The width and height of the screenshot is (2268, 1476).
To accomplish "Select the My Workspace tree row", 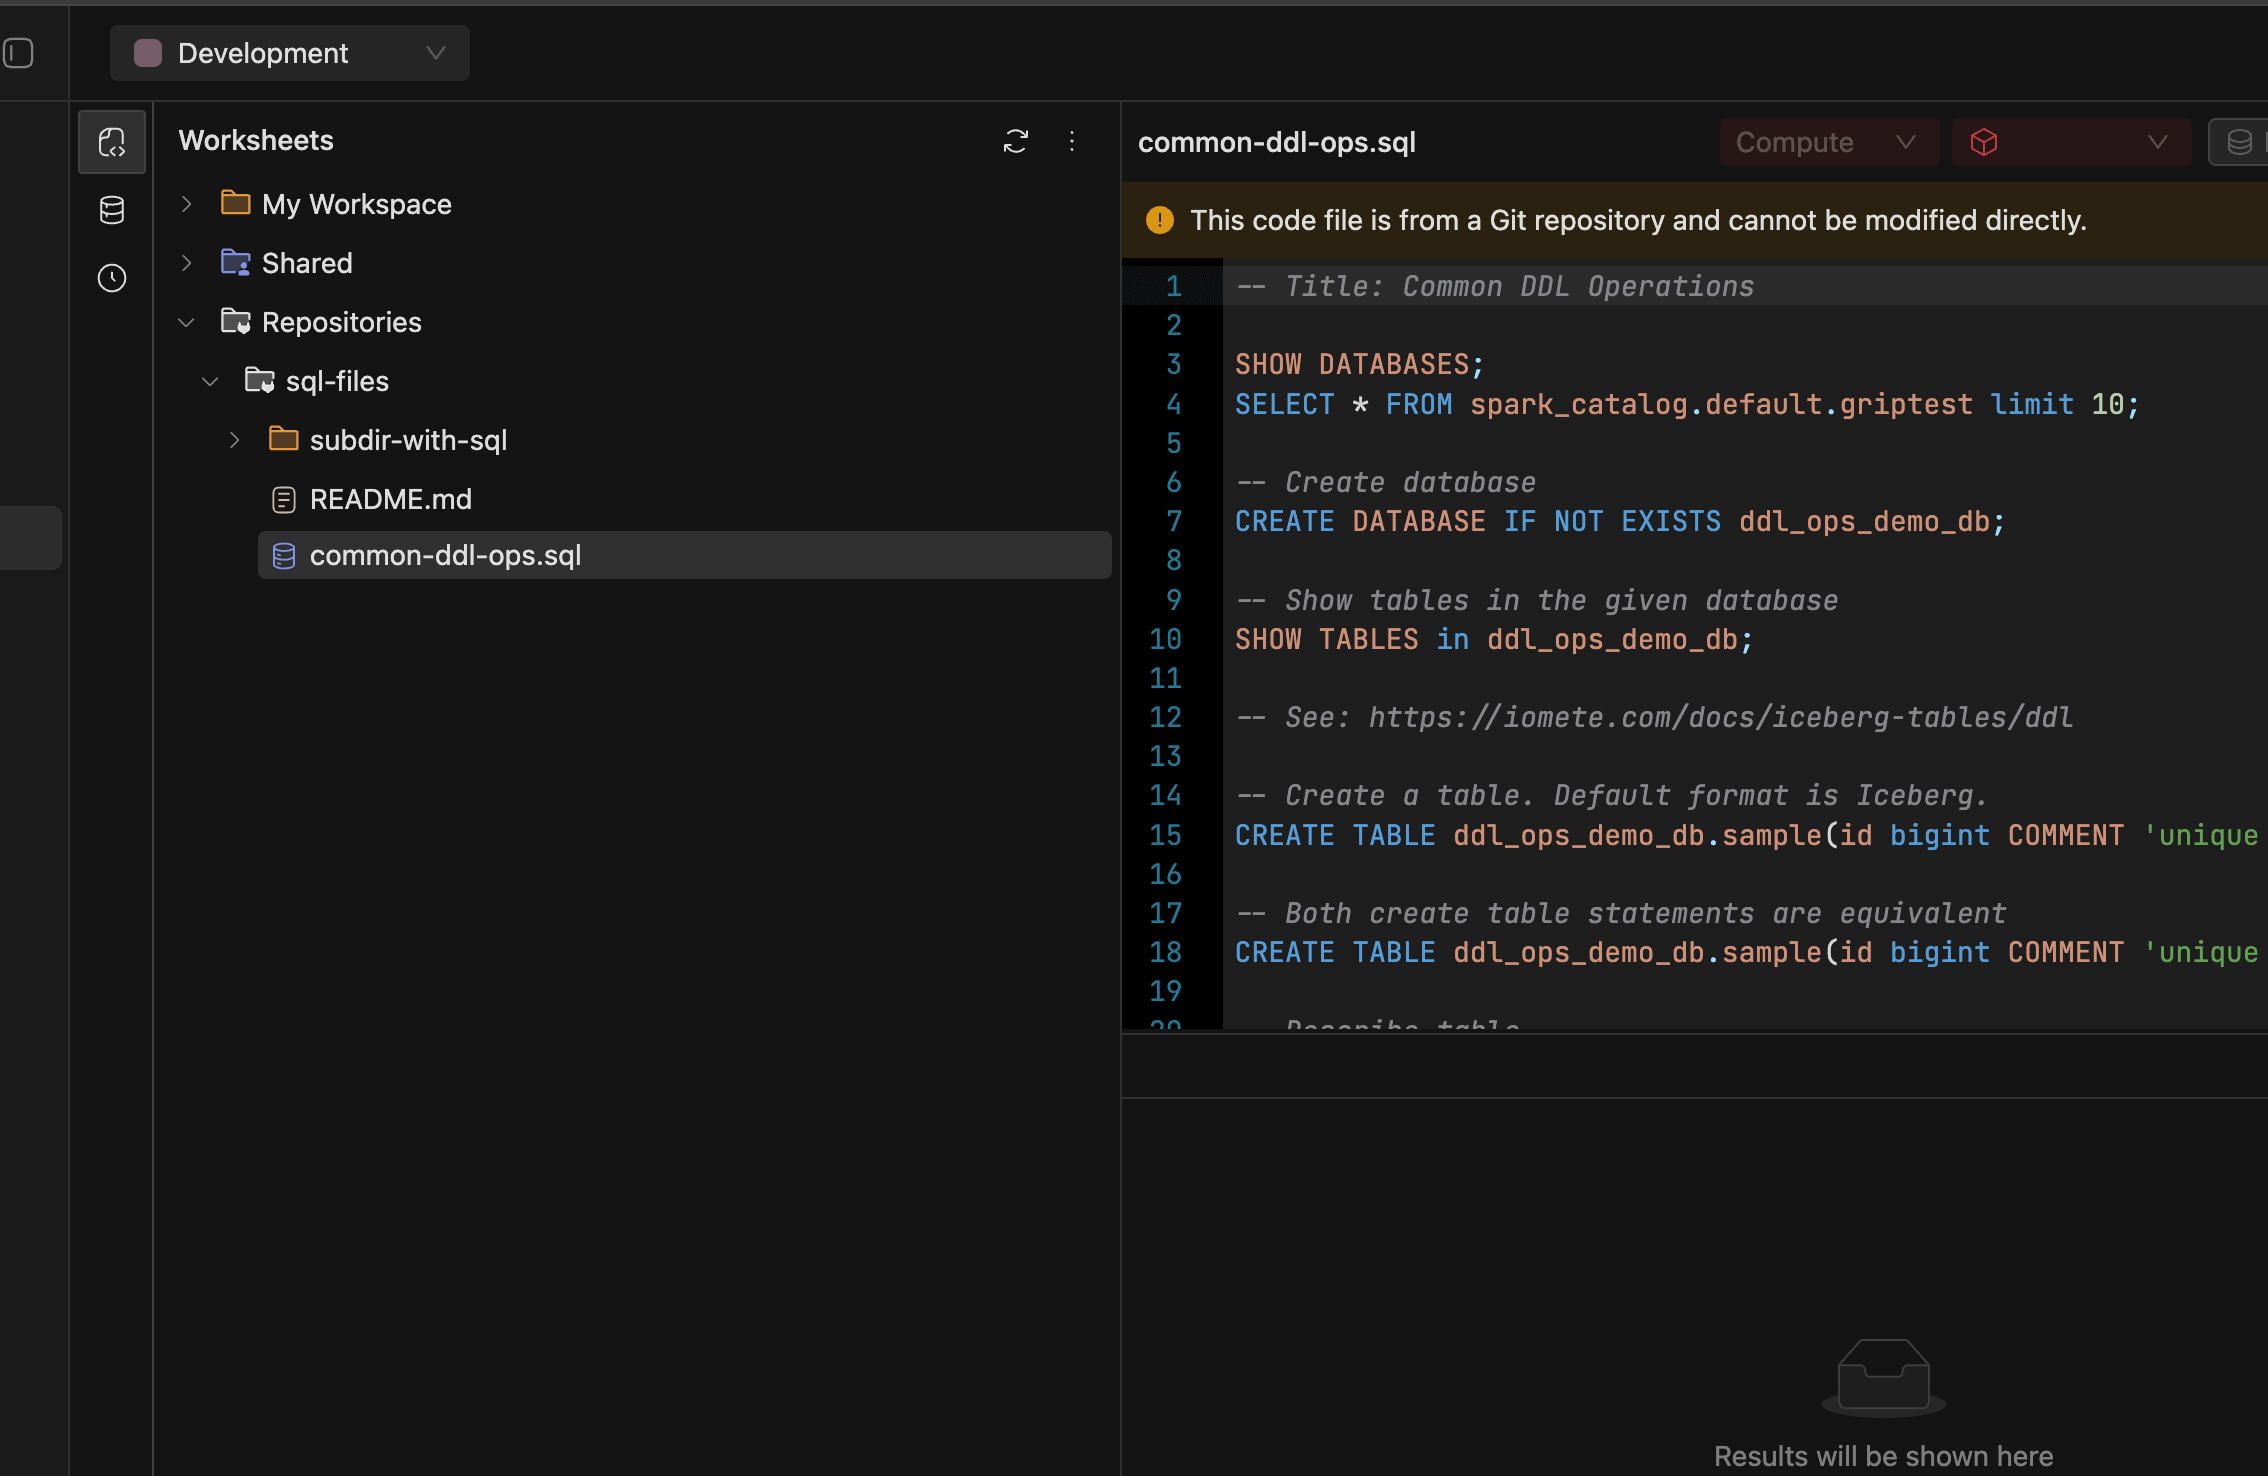I will (x=640, y=204).
